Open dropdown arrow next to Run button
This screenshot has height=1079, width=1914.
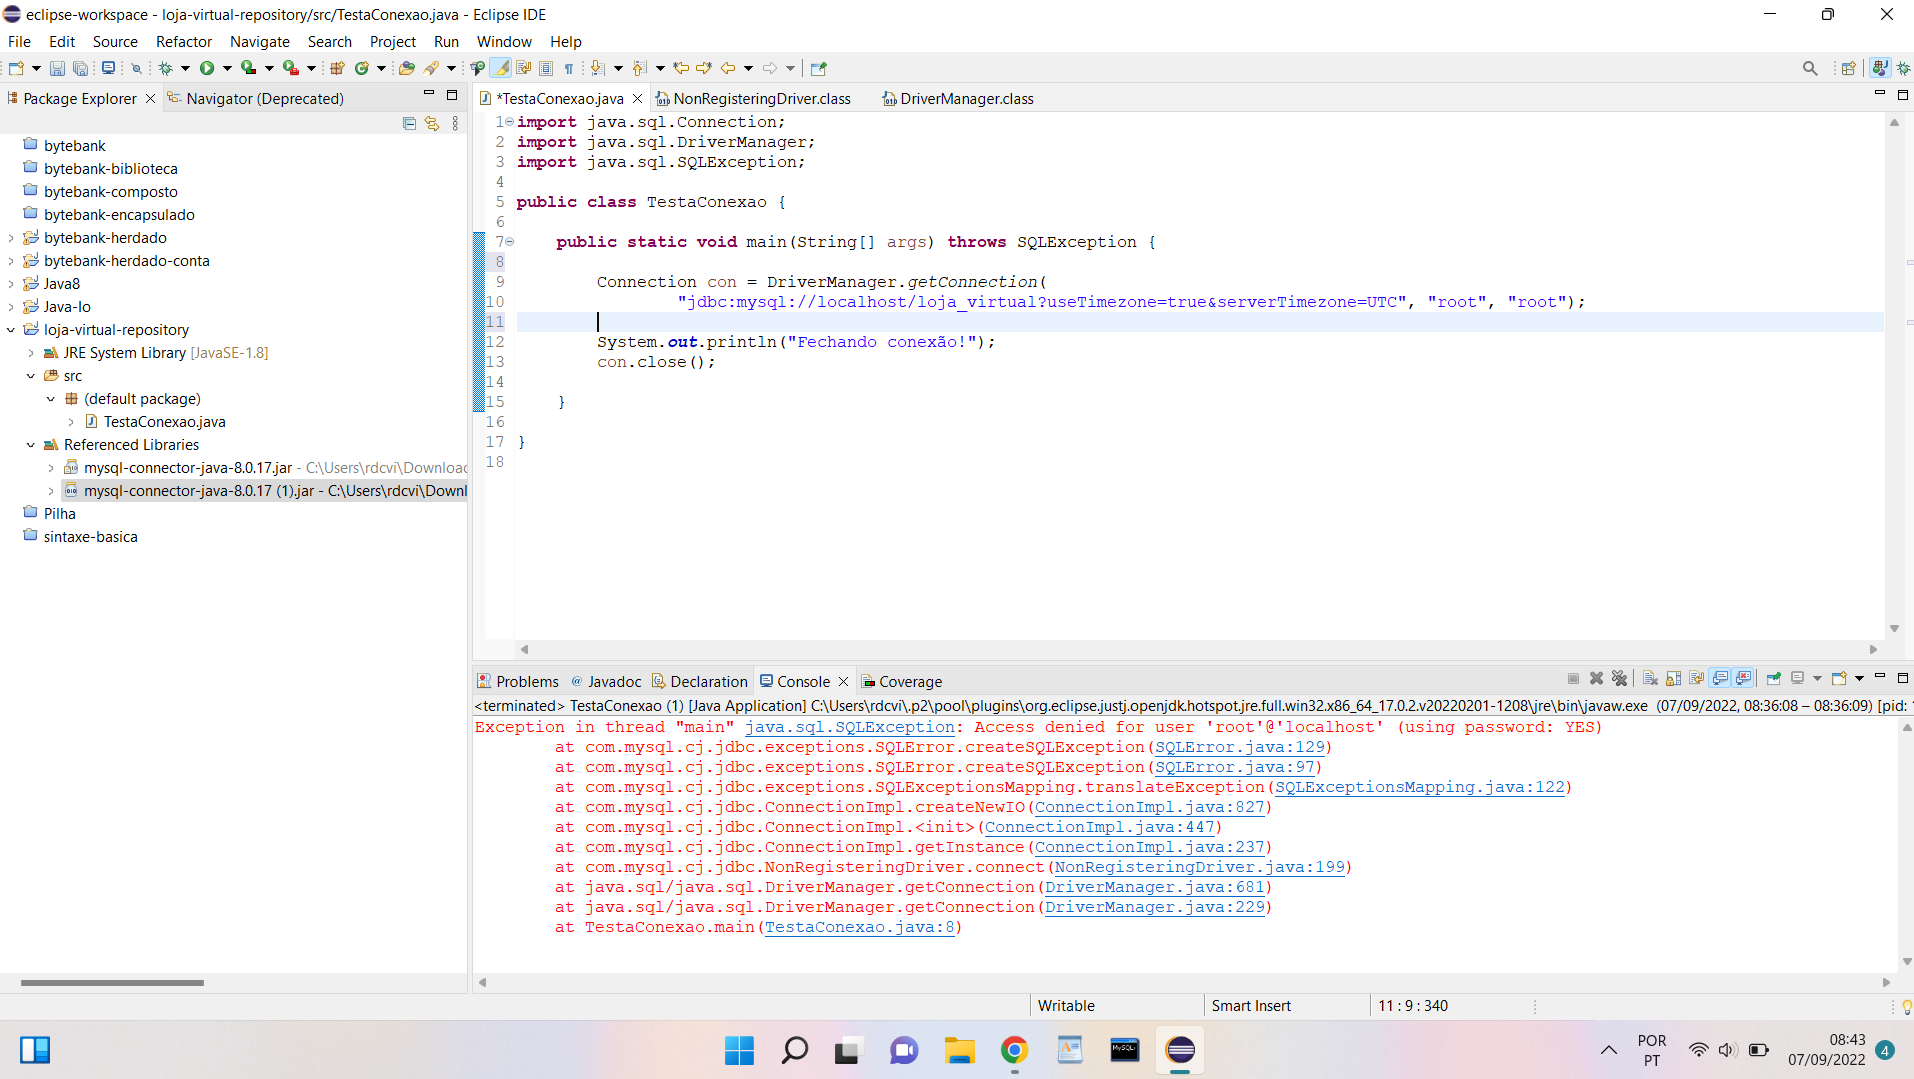[x=227, y=68]
